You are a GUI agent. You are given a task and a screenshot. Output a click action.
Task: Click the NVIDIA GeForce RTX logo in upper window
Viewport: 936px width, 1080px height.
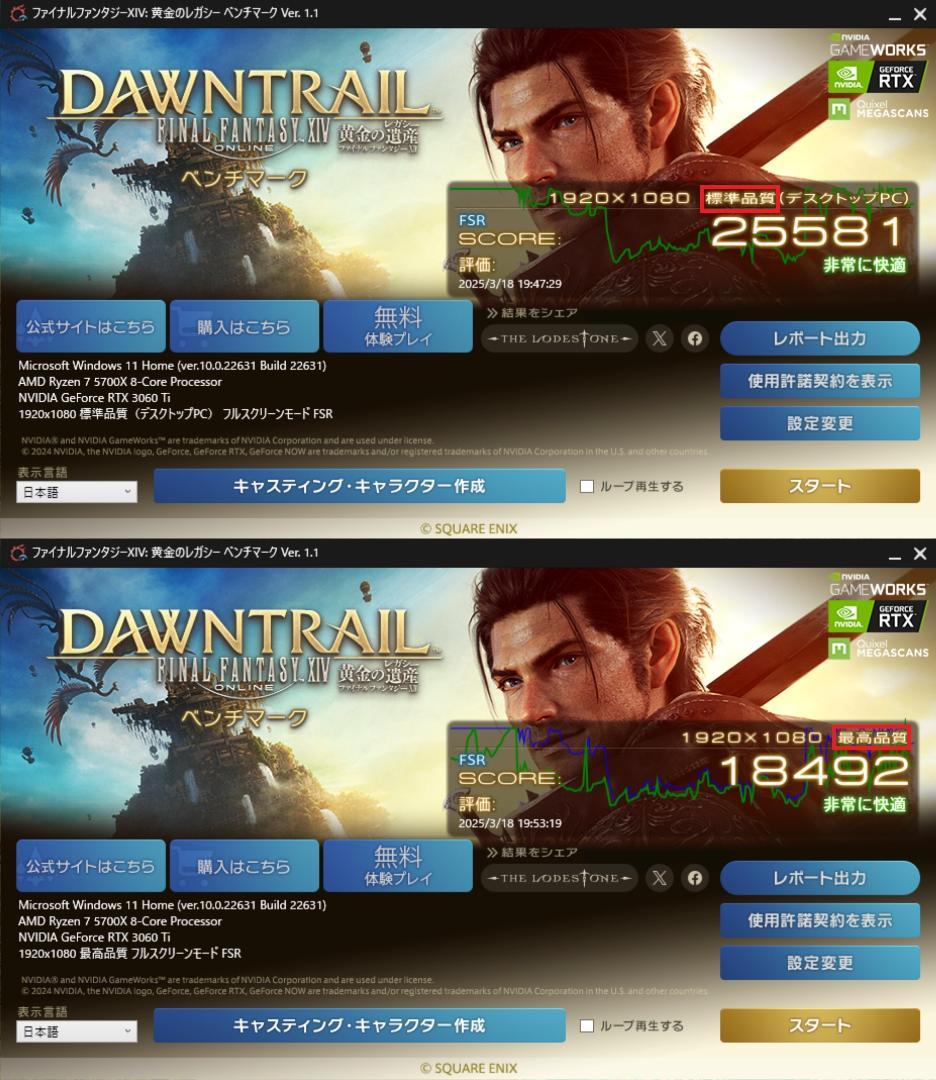tap(877, 77)
